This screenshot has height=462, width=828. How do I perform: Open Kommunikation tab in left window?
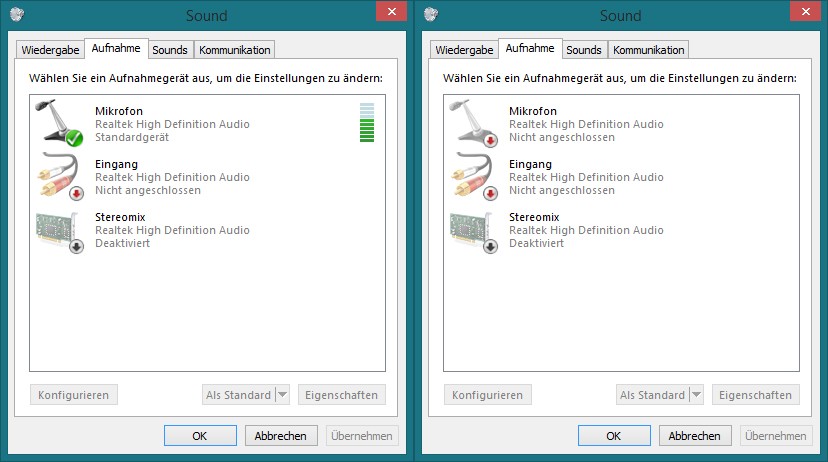click(x=234, y=50)
